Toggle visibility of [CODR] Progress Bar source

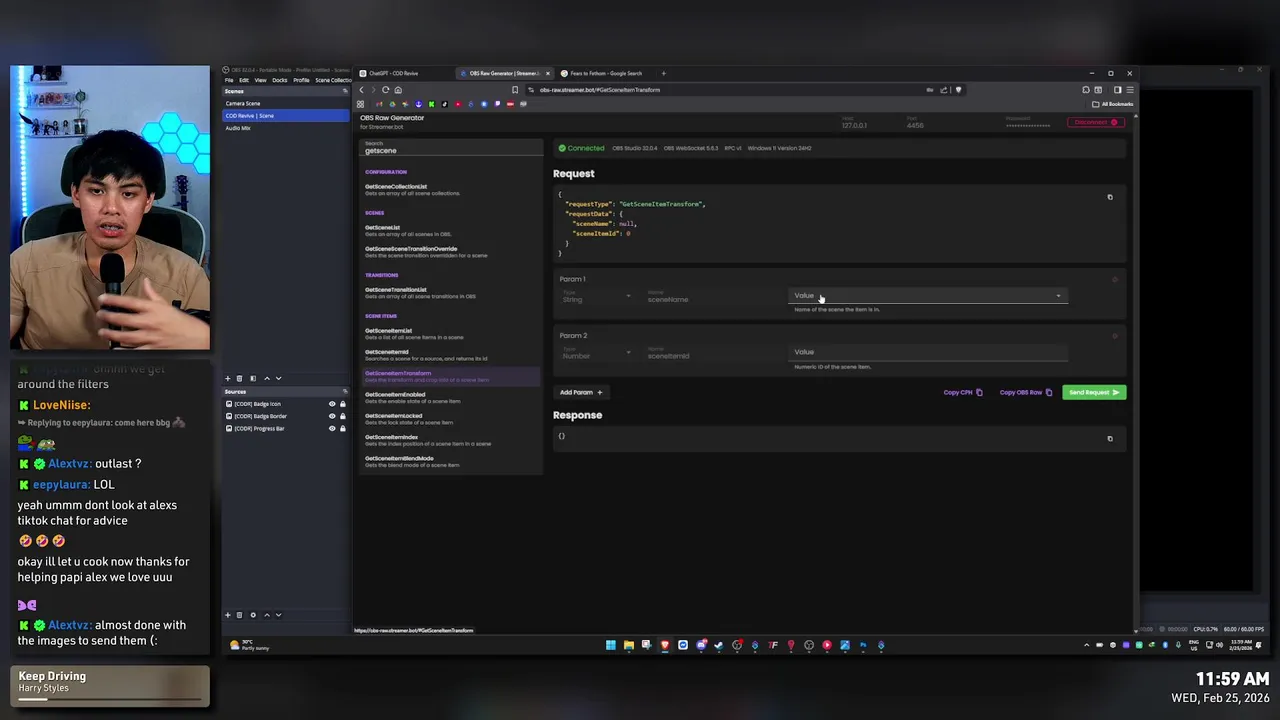(332, 428)
